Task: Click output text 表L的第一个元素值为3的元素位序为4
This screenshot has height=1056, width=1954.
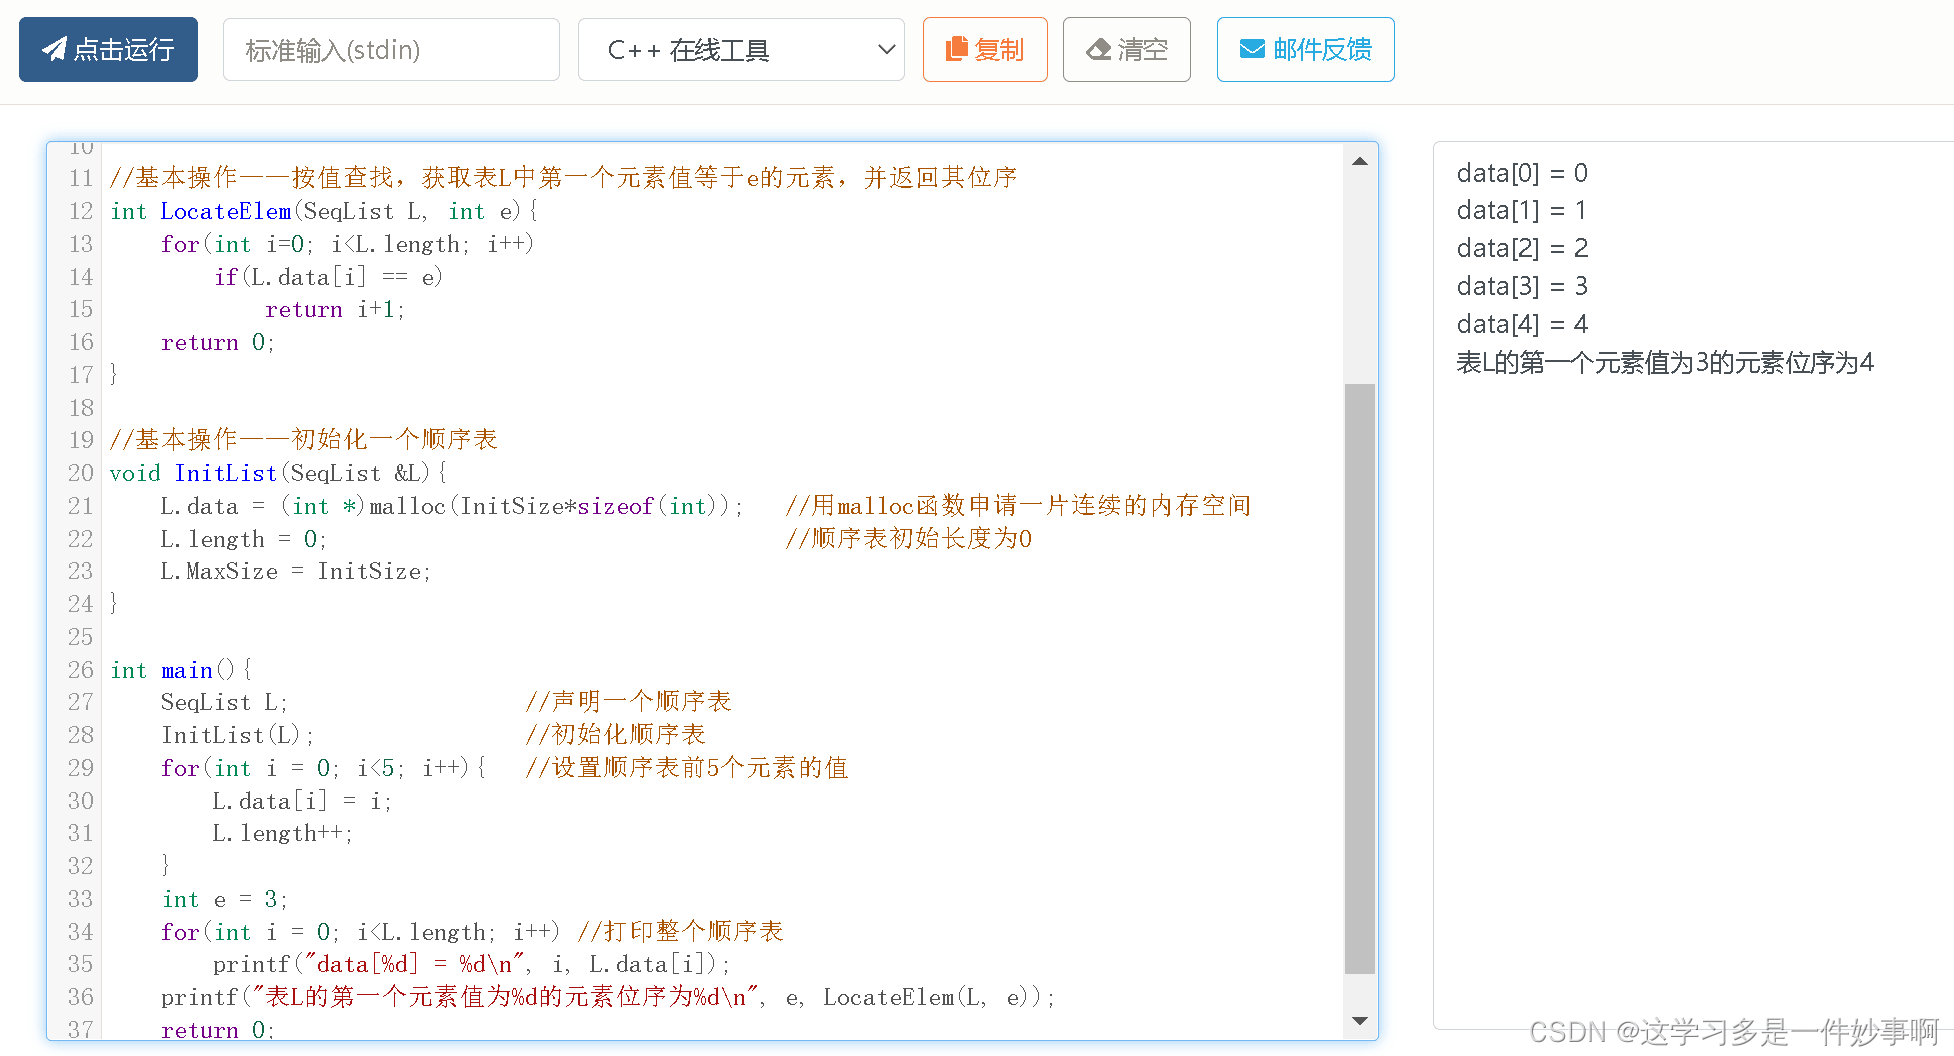Action: (1665, 362)
